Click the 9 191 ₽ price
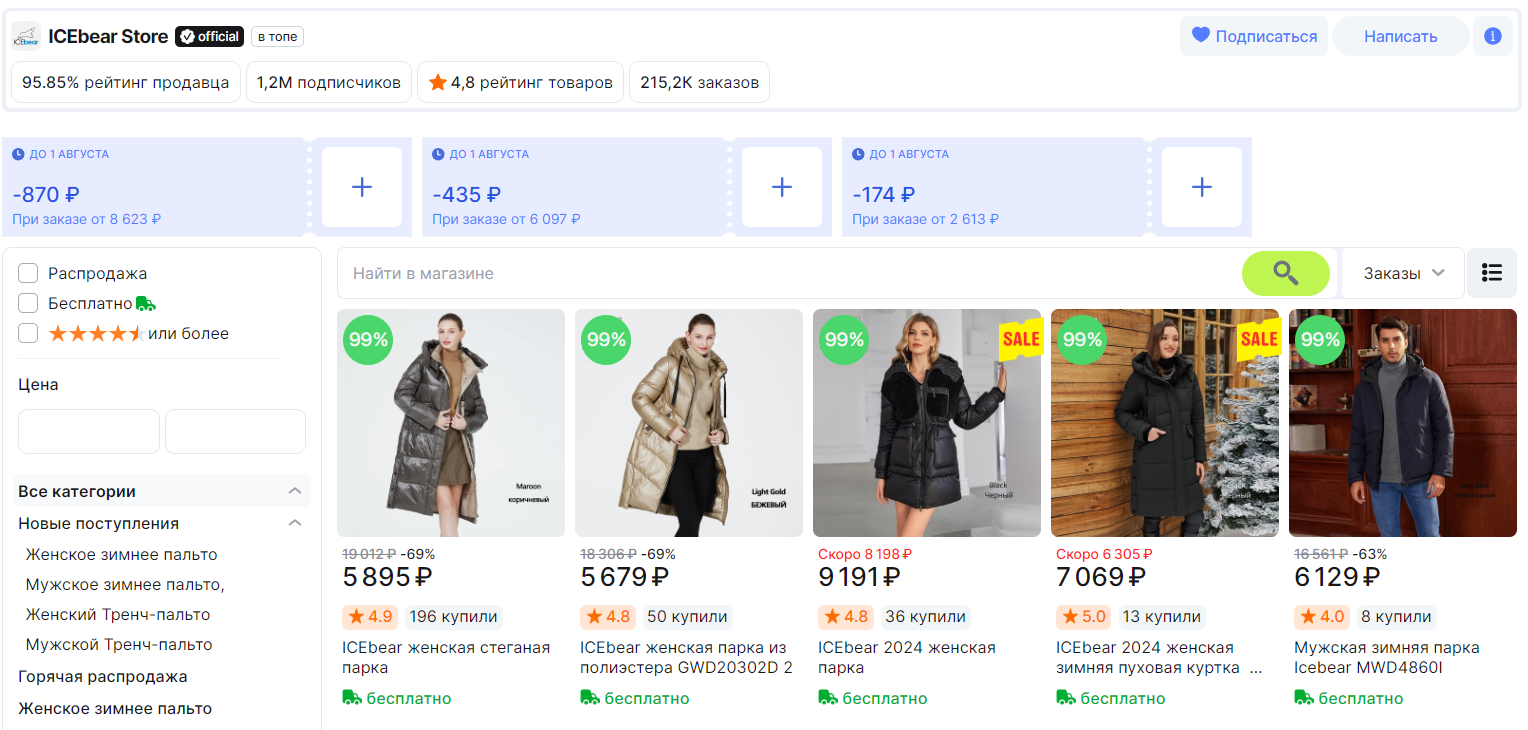 pyautogui.click(x=859, y=577)
